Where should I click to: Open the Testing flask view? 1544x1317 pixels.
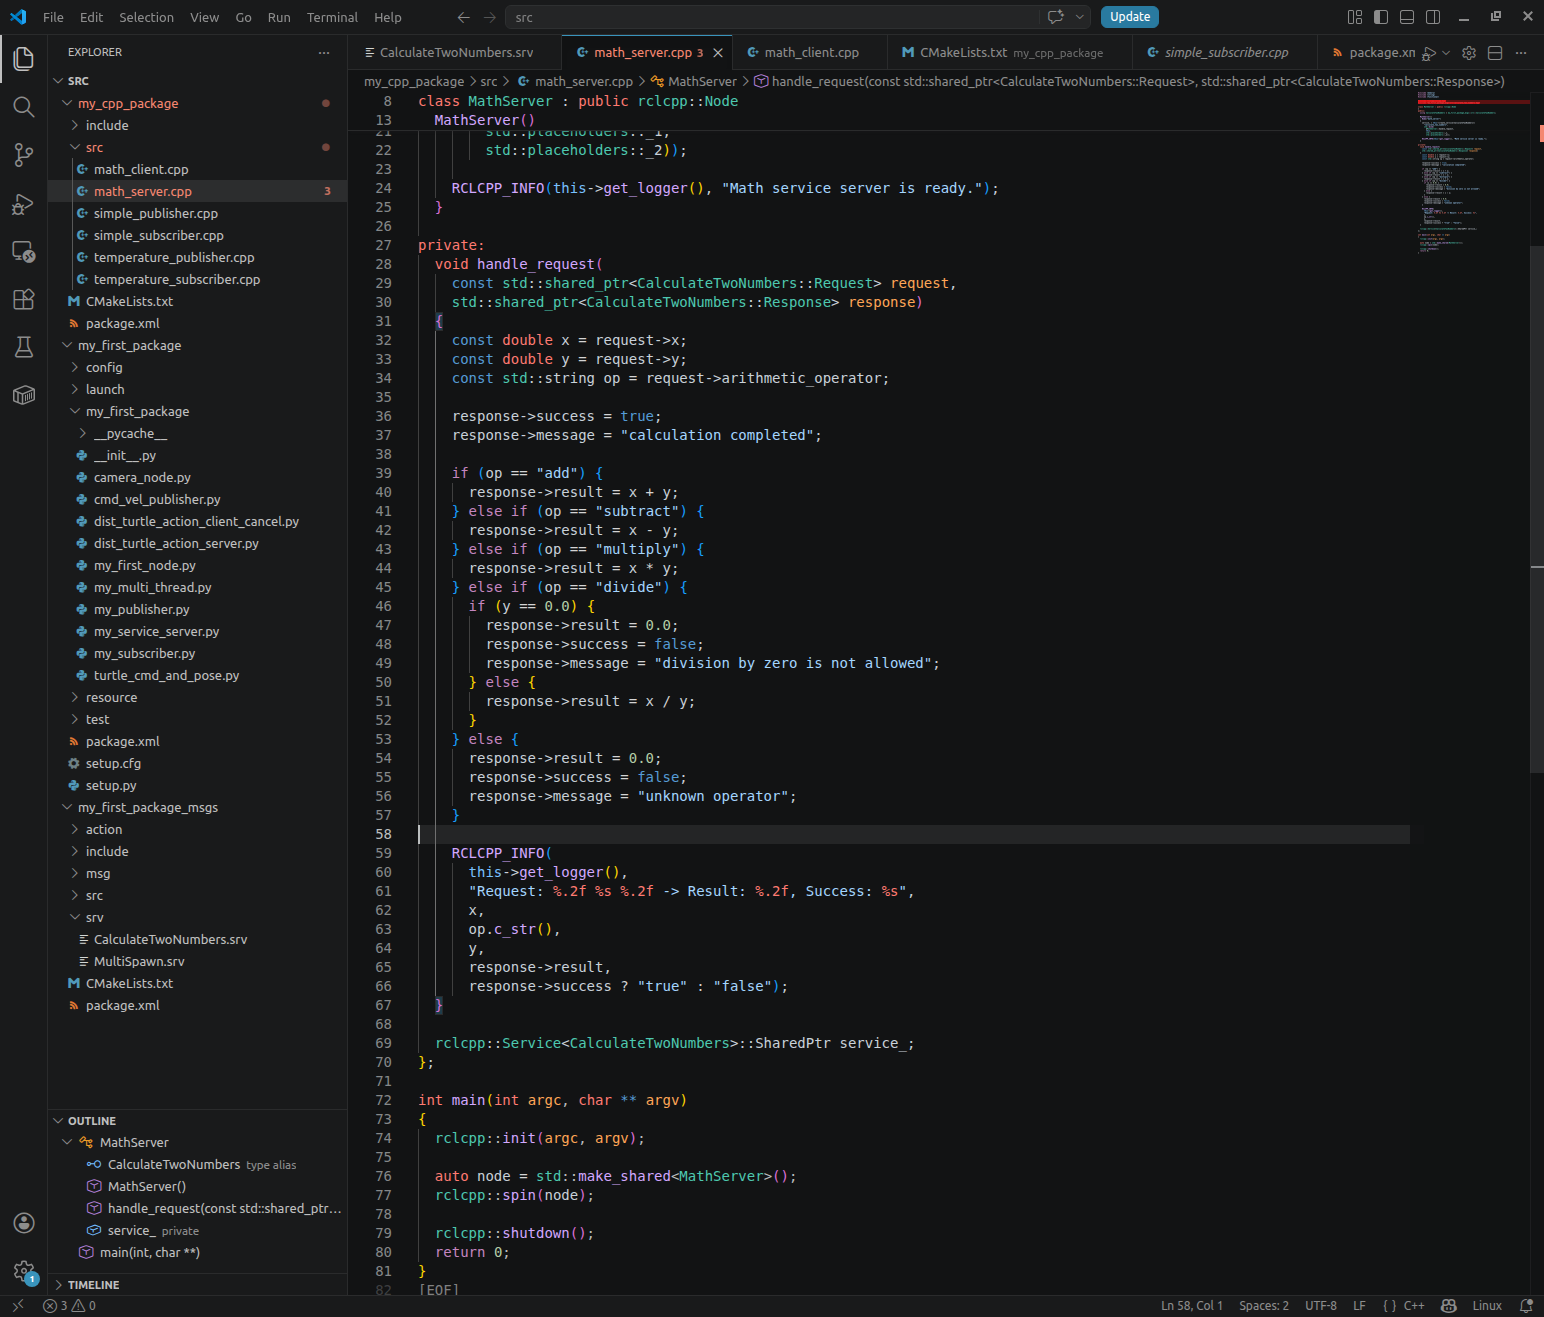[24, 347]
